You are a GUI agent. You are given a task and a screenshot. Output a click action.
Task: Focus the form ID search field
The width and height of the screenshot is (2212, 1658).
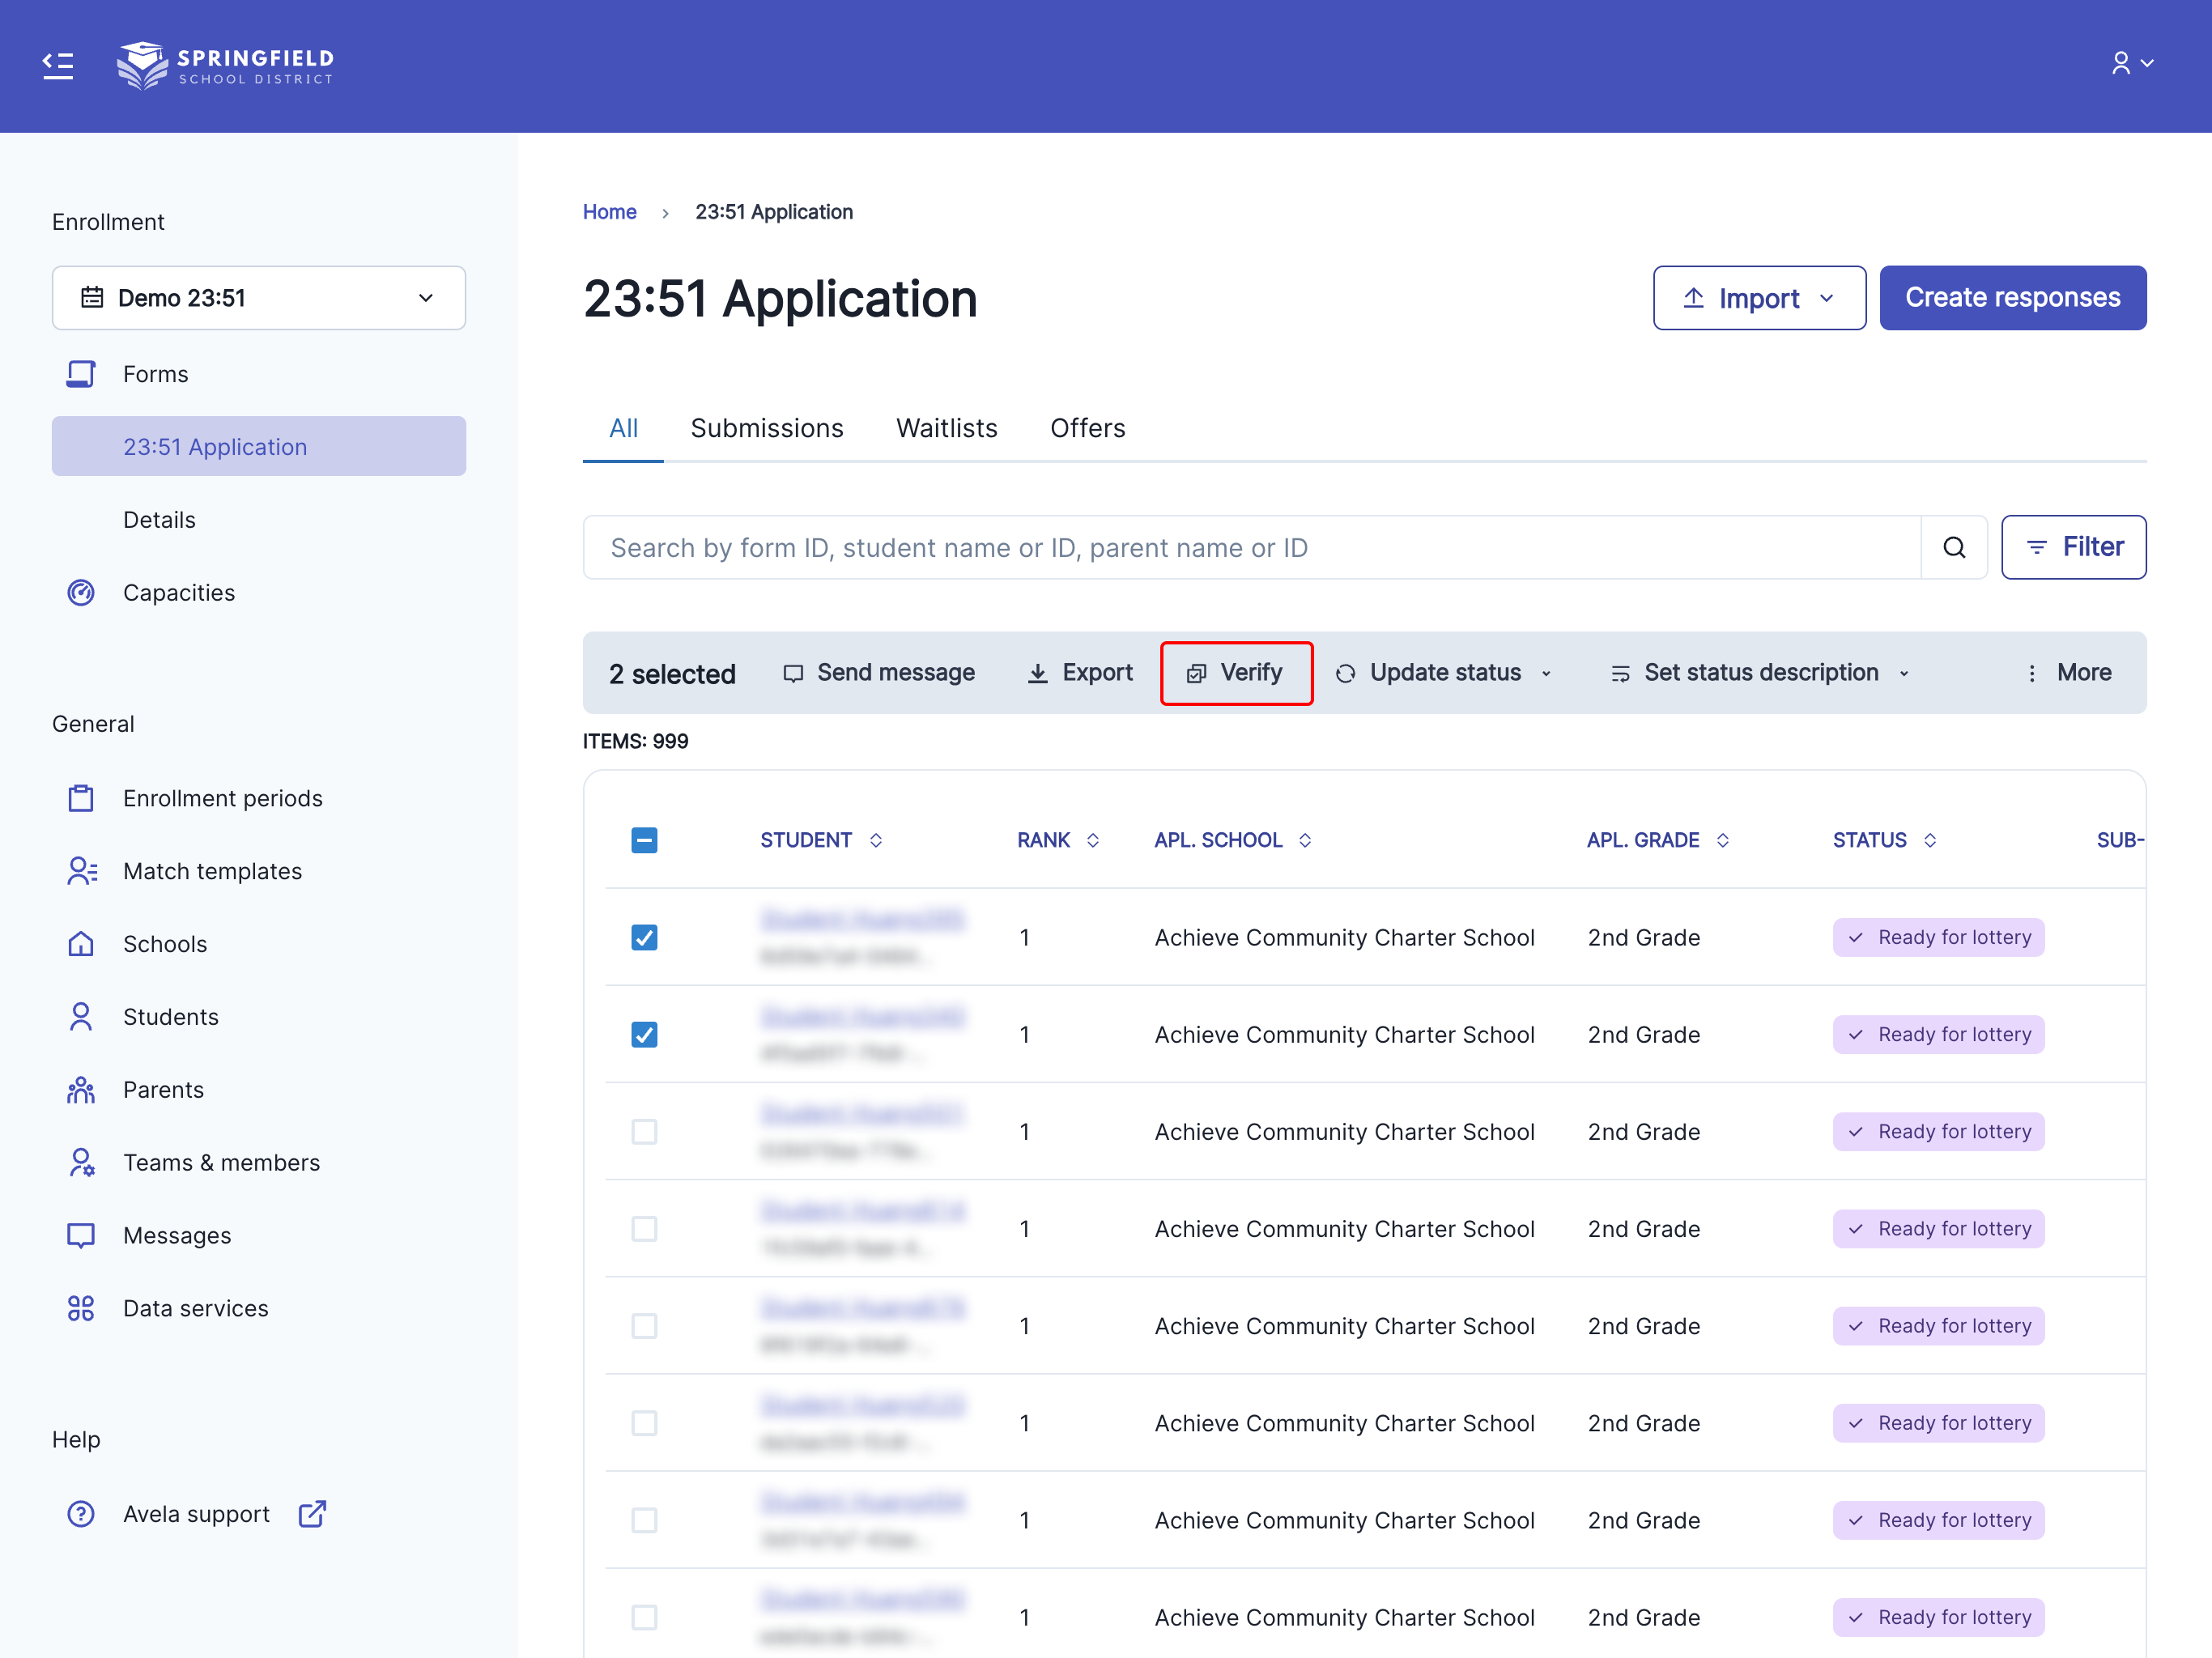tap(1250, 547)
